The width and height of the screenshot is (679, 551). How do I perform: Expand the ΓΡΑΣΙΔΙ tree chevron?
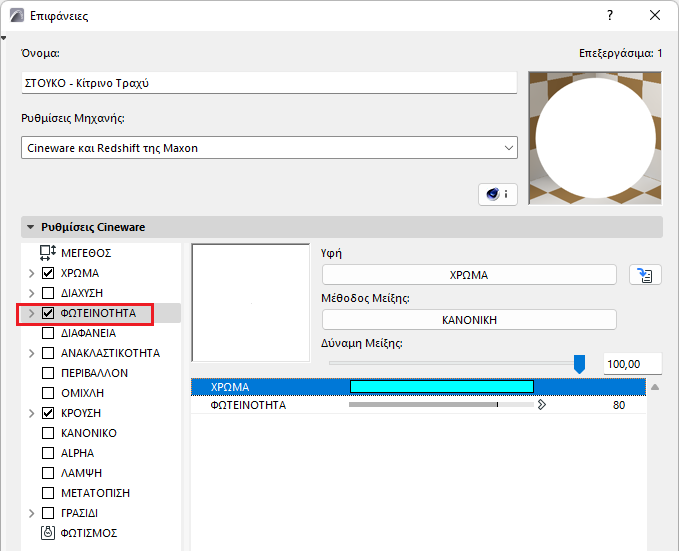point(31,513)
